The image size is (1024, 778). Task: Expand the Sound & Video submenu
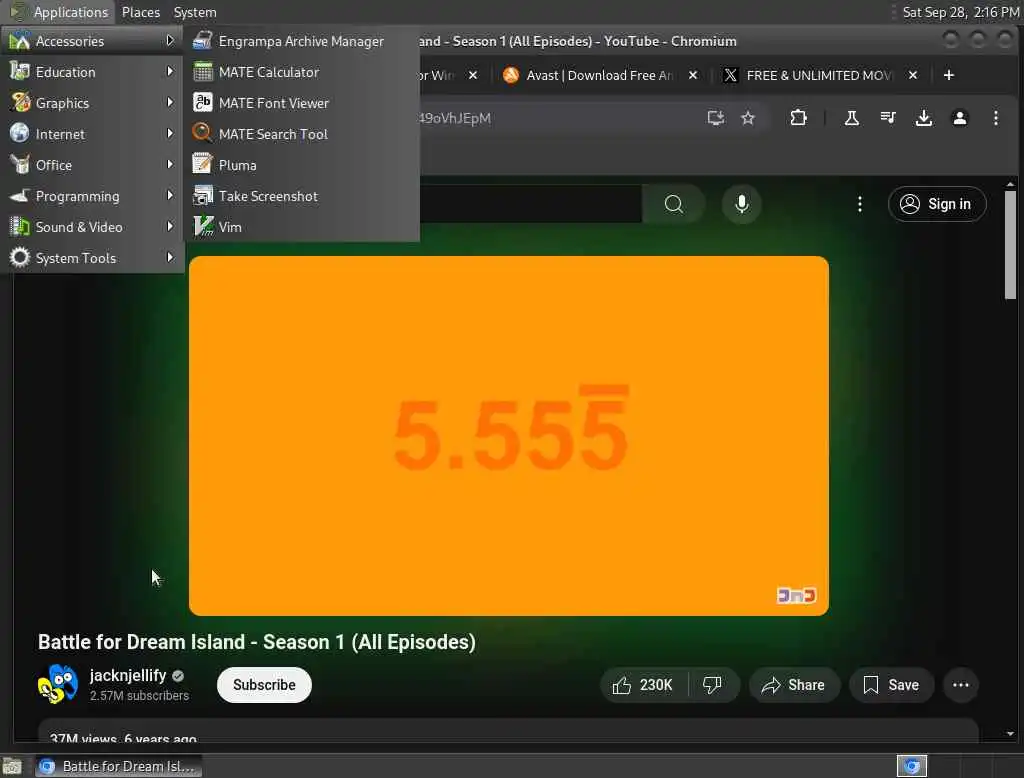point(92,227)
